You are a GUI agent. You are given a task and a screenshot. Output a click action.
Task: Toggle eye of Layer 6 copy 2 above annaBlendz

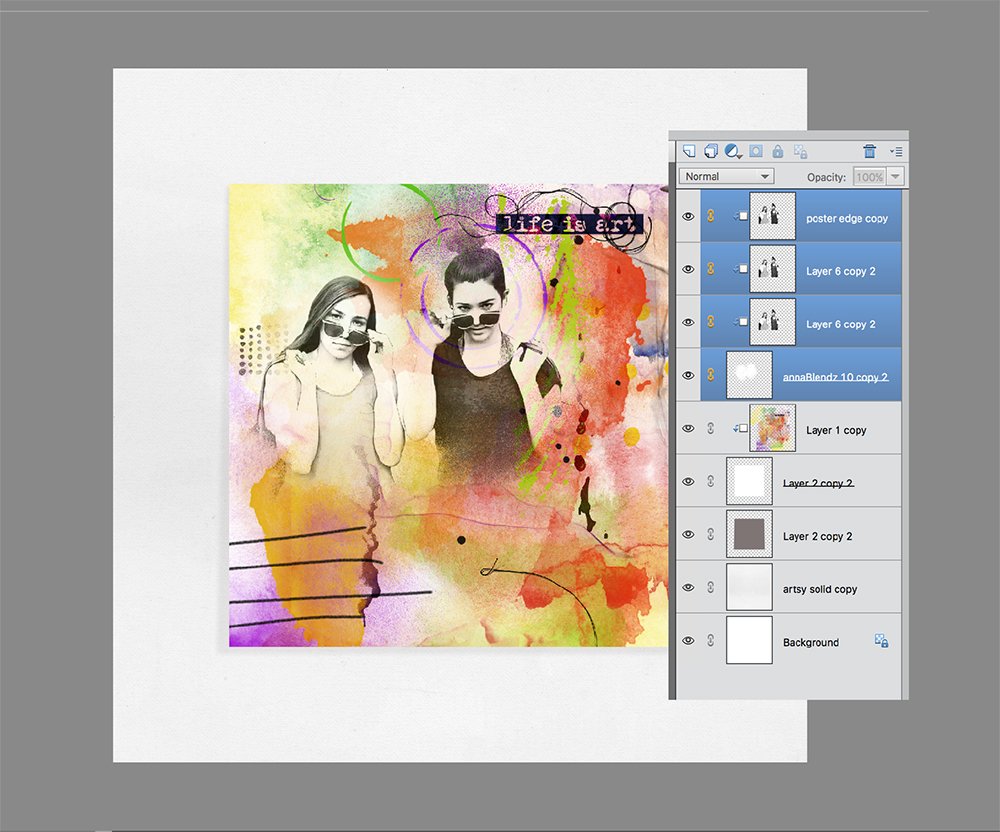[688, 322]
